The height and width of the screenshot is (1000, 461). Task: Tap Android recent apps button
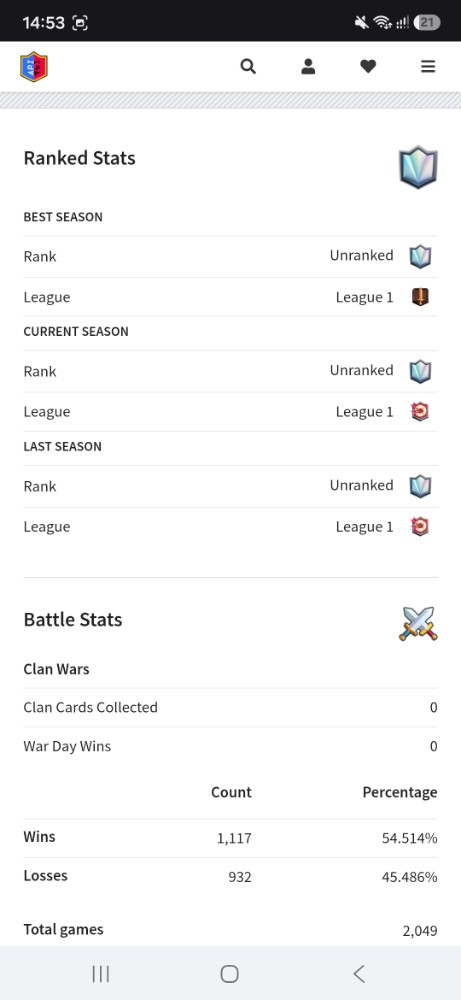101,973
